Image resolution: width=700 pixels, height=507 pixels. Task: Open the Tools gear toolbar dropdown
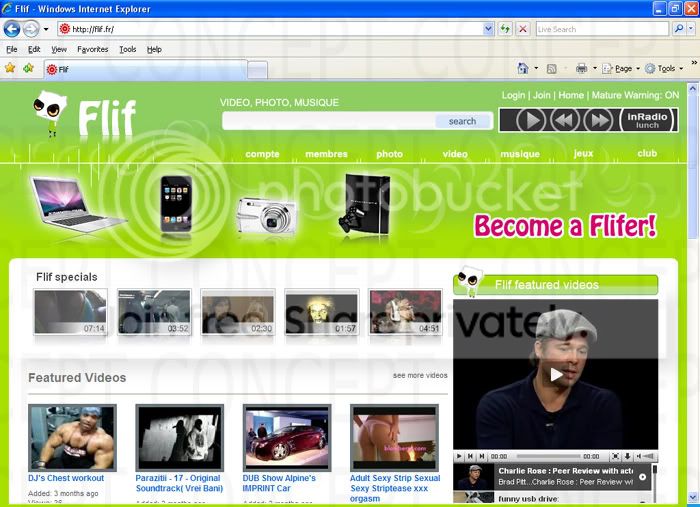pos(664,68)
